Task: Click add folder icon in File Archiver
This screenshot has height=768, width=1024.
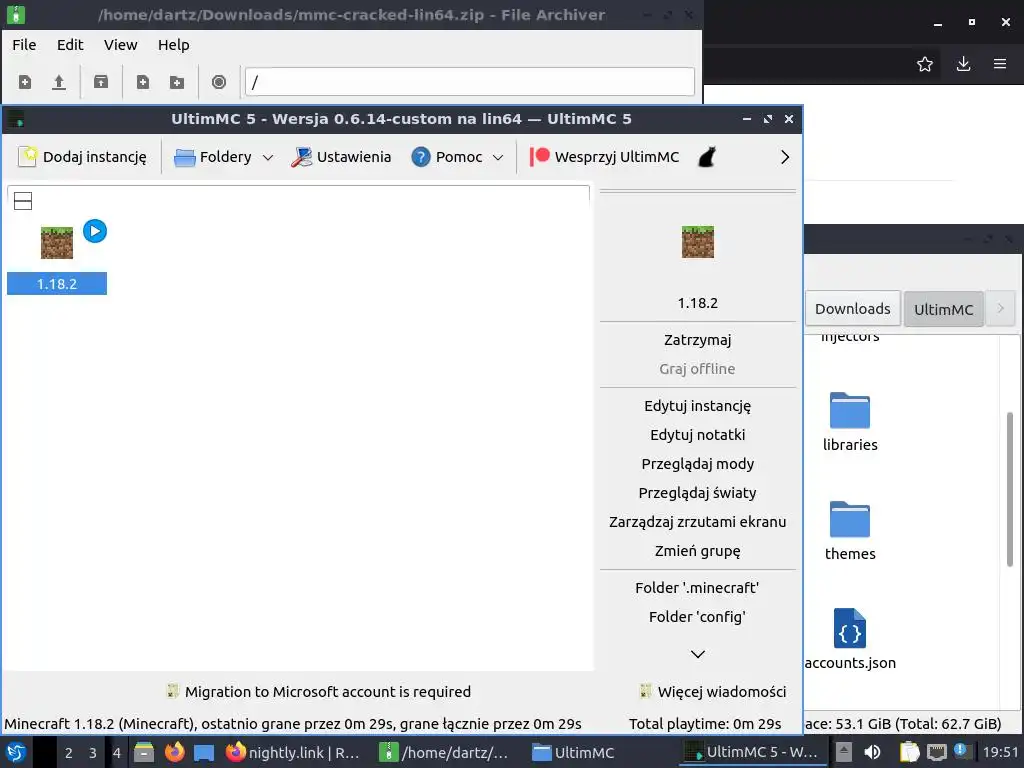Action: [176, 82]
